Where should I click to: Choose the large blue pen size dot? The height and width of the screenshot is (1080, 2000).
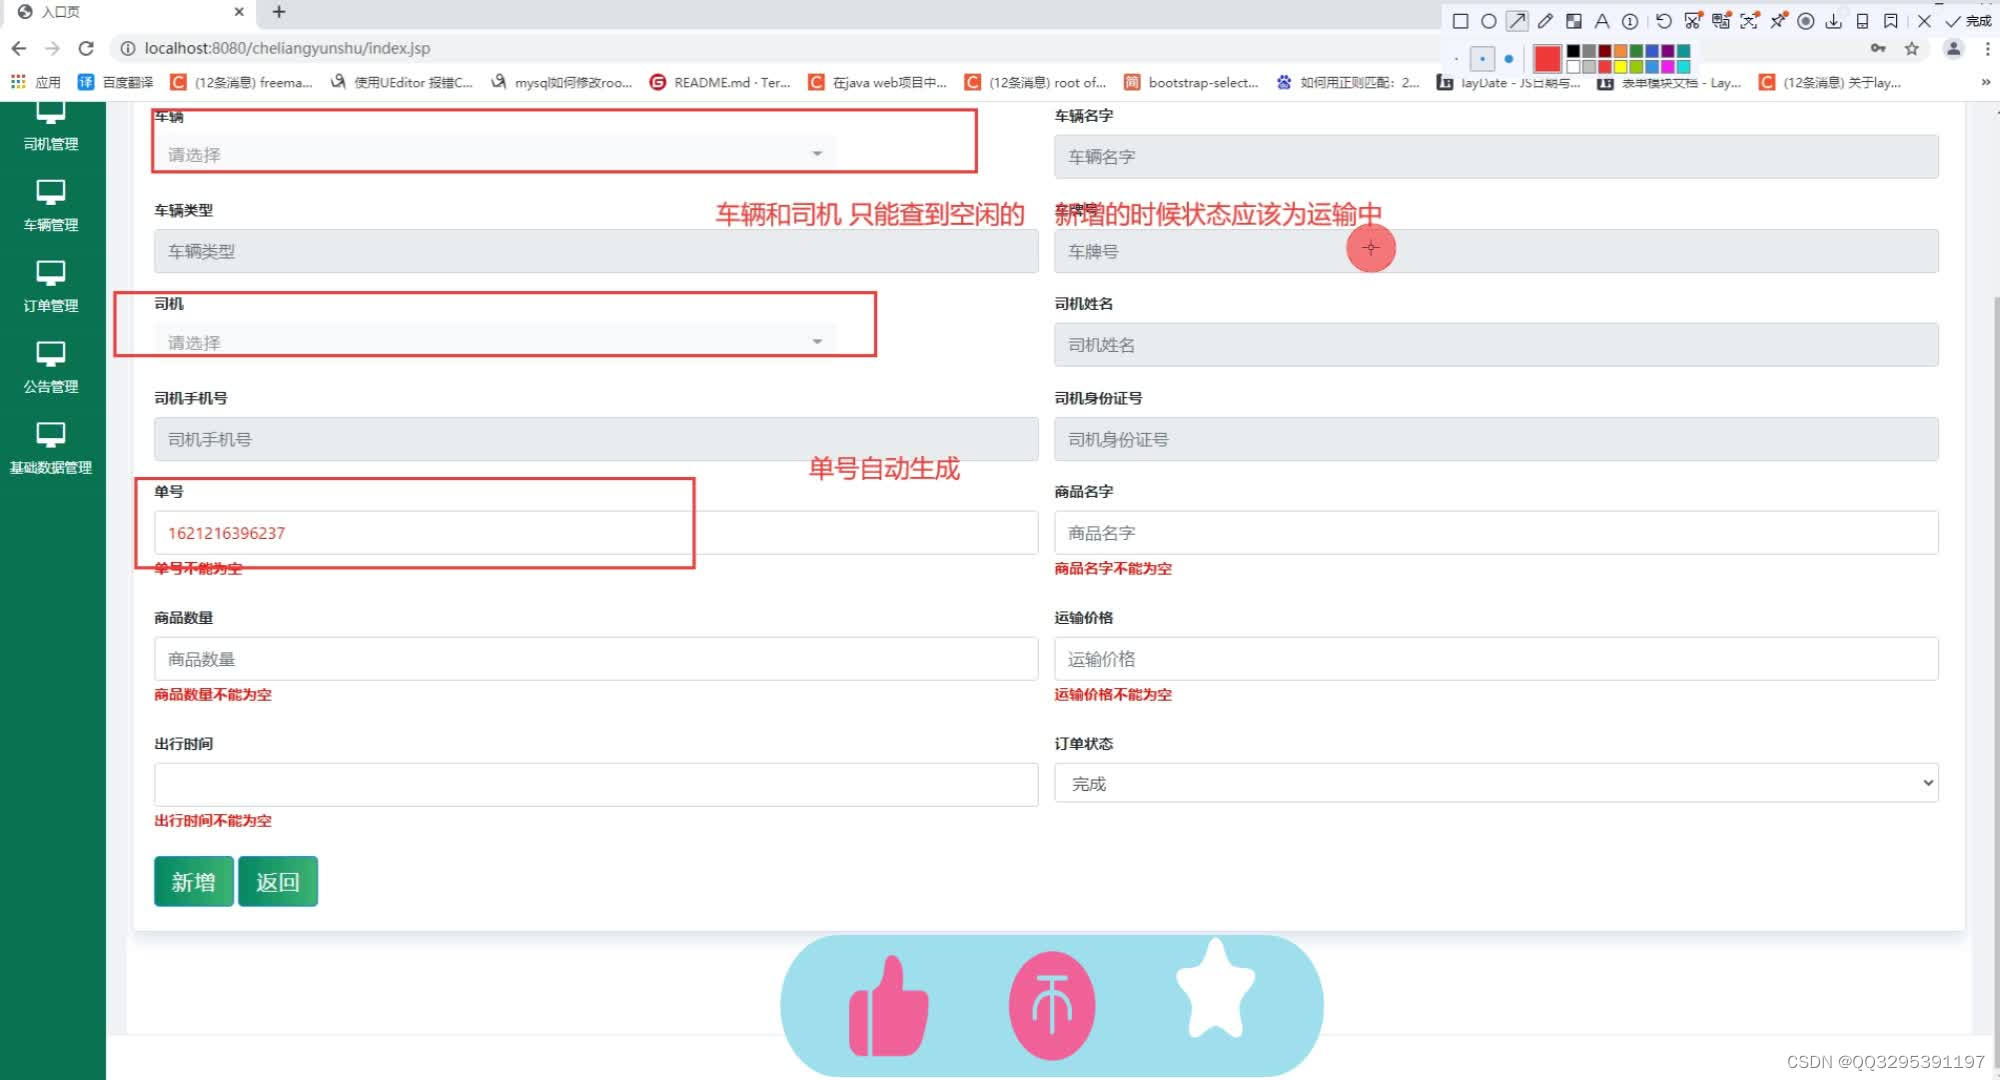coord(1509,59)
